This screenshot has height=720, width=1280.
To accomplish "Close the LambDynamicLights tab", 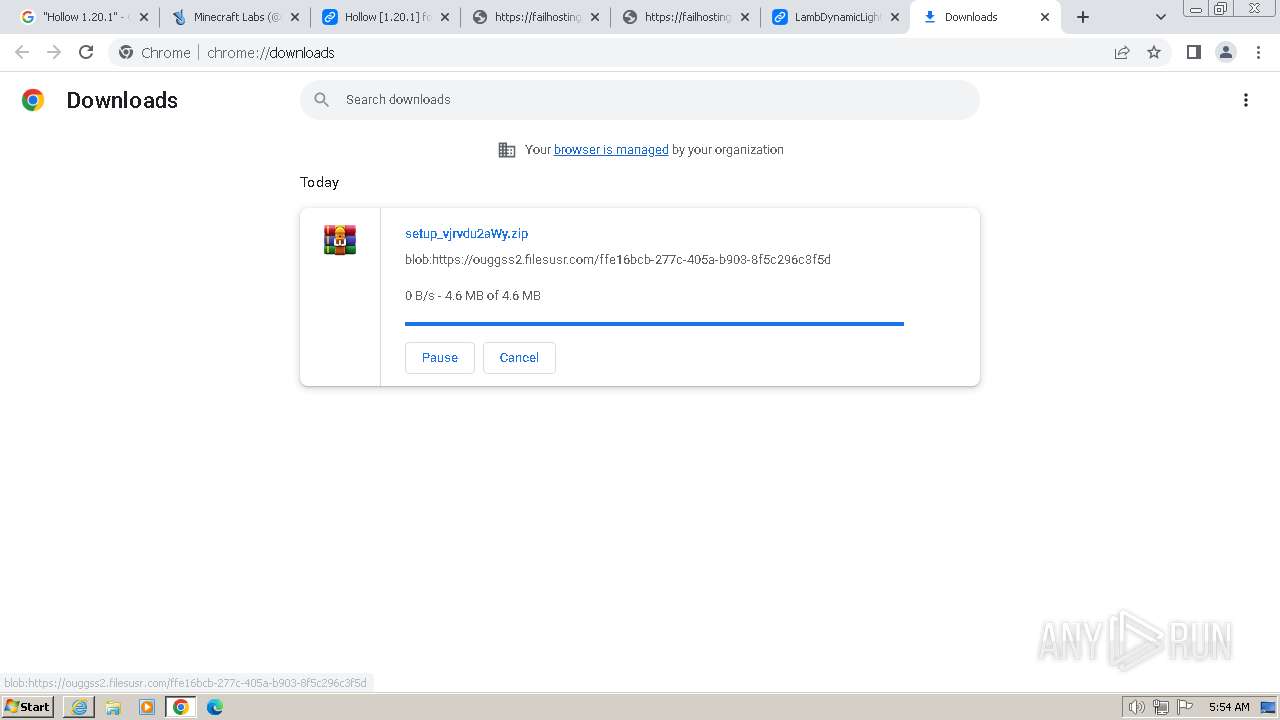I will tap(895, 17).
